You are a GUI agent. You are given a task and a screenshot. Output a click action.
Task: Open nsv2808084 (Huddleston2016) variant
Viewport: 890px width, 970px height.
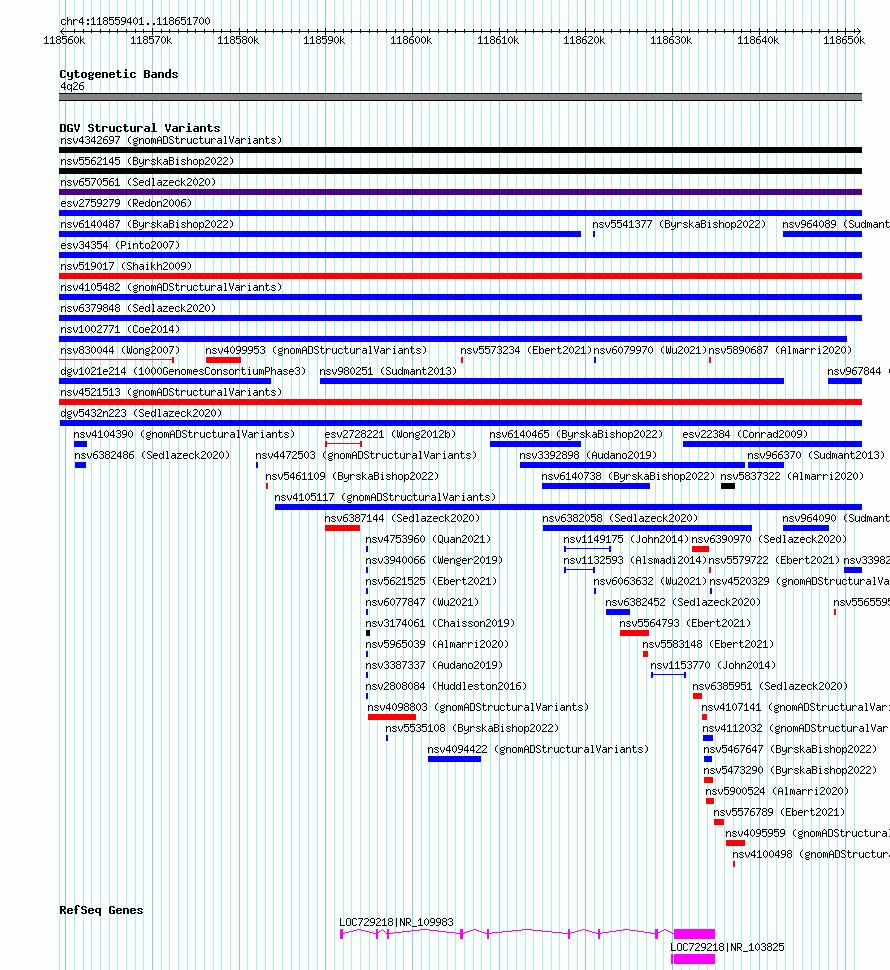446,687
